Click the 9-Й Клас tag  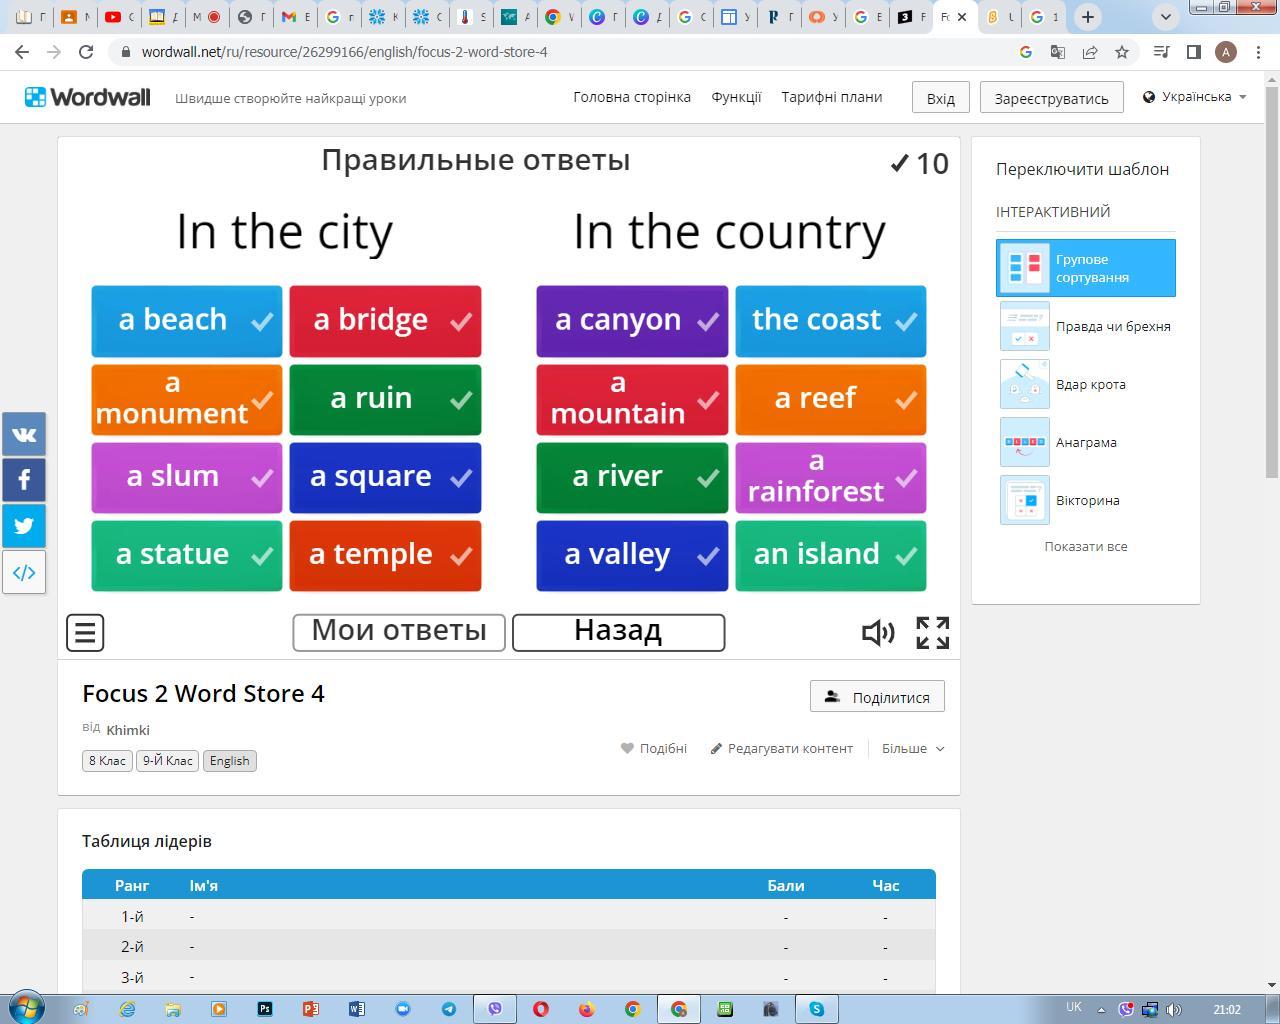(167, 761)
